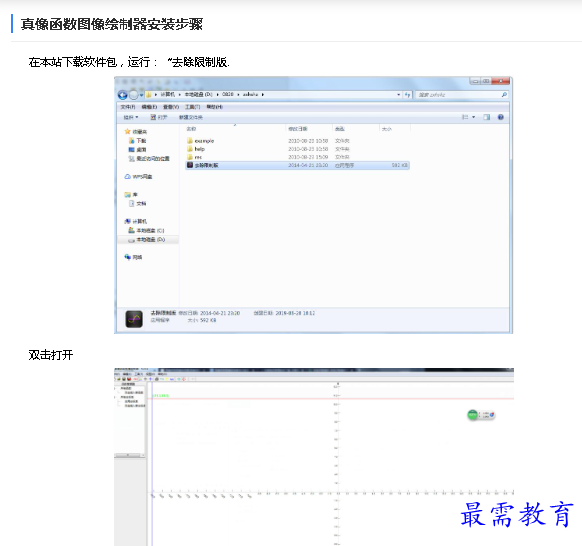Open the view options dropdown arrow
The image size is (582, 546).
point(474,117)
